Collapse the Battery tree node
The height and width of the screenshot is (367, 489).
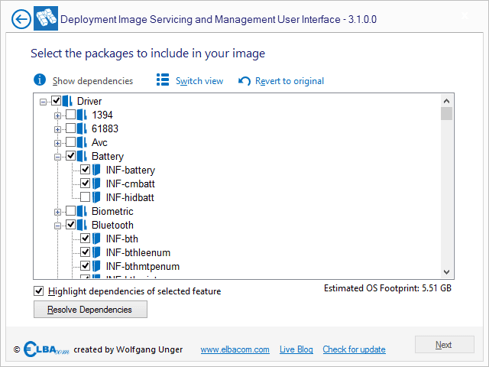[57, 157]
